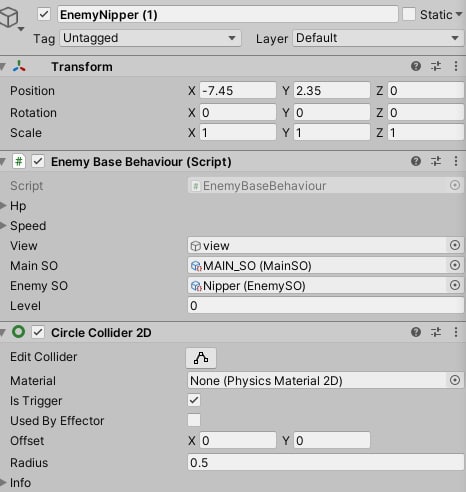The image size is (466, 492).
Task: Open the Layer dropdown showing Default
Action: (378, 38)
